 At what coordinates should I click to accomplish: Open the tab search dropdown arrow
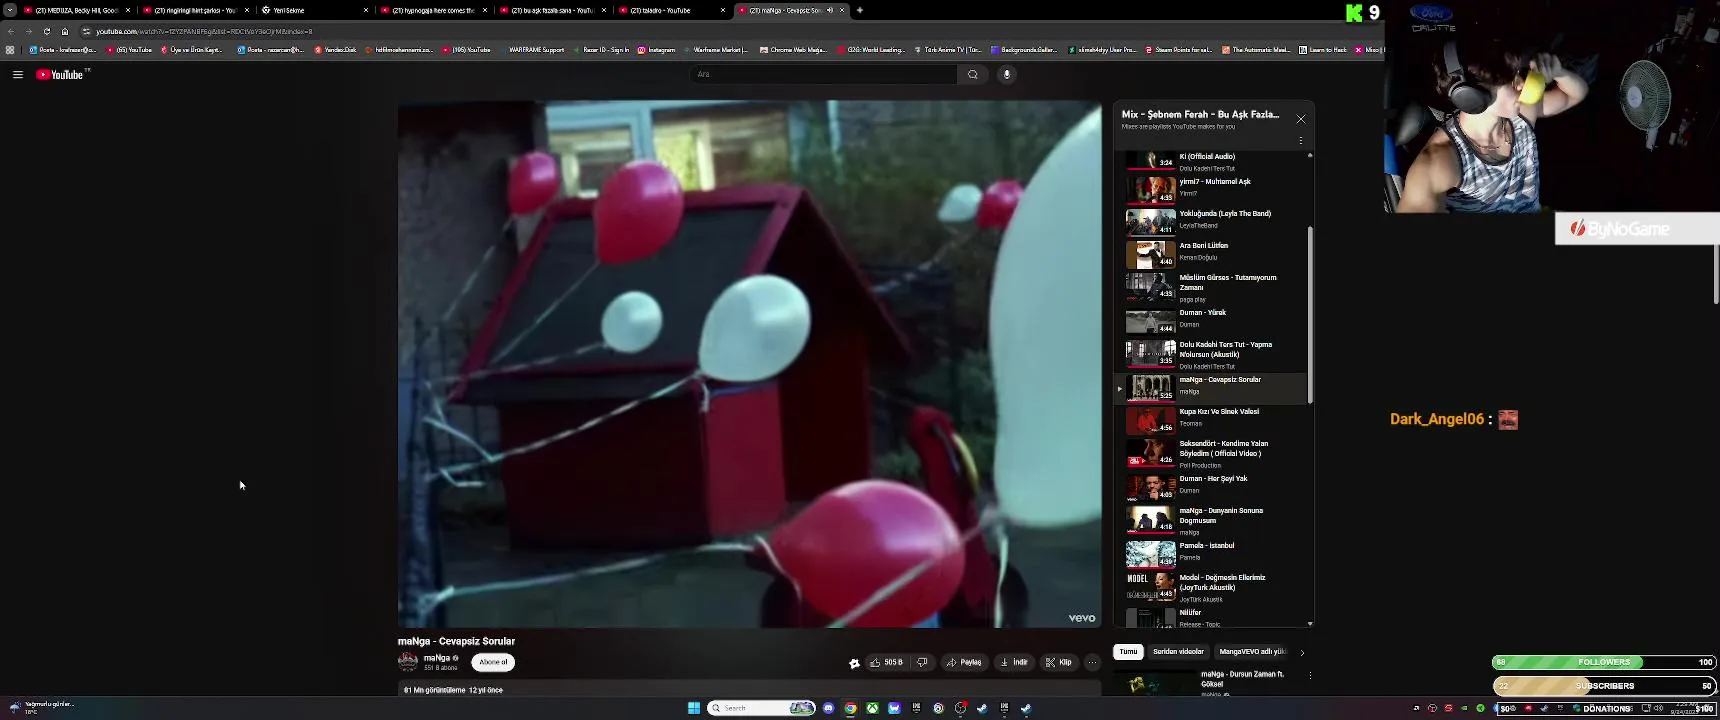9,10
